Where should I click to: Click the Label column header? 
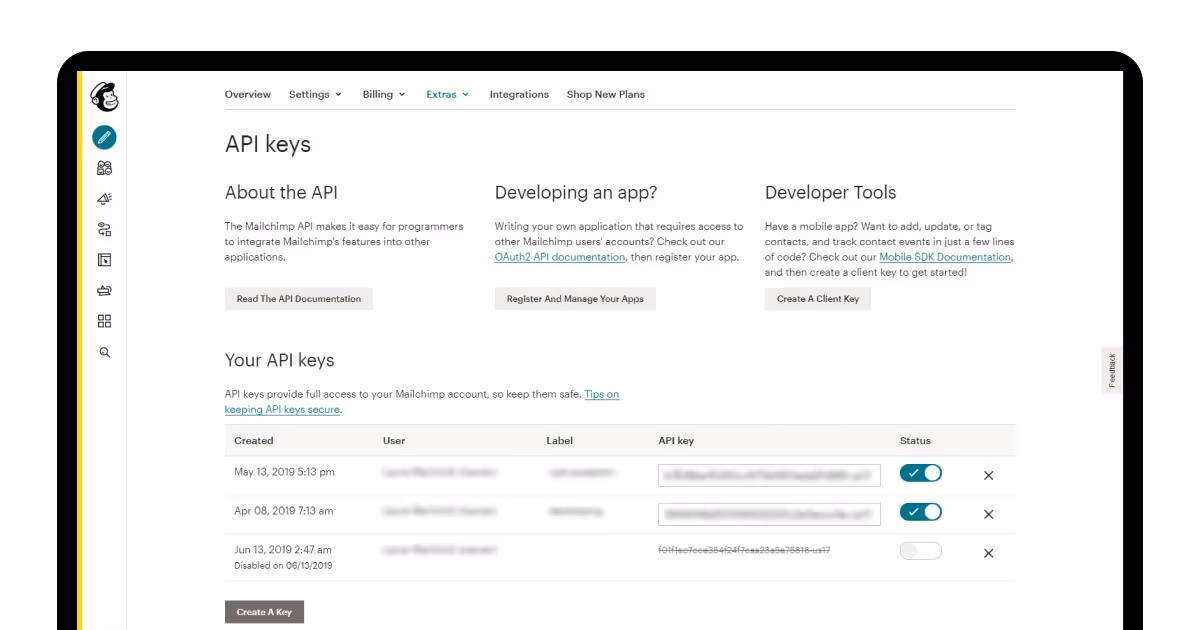click(x=559, y=440)
